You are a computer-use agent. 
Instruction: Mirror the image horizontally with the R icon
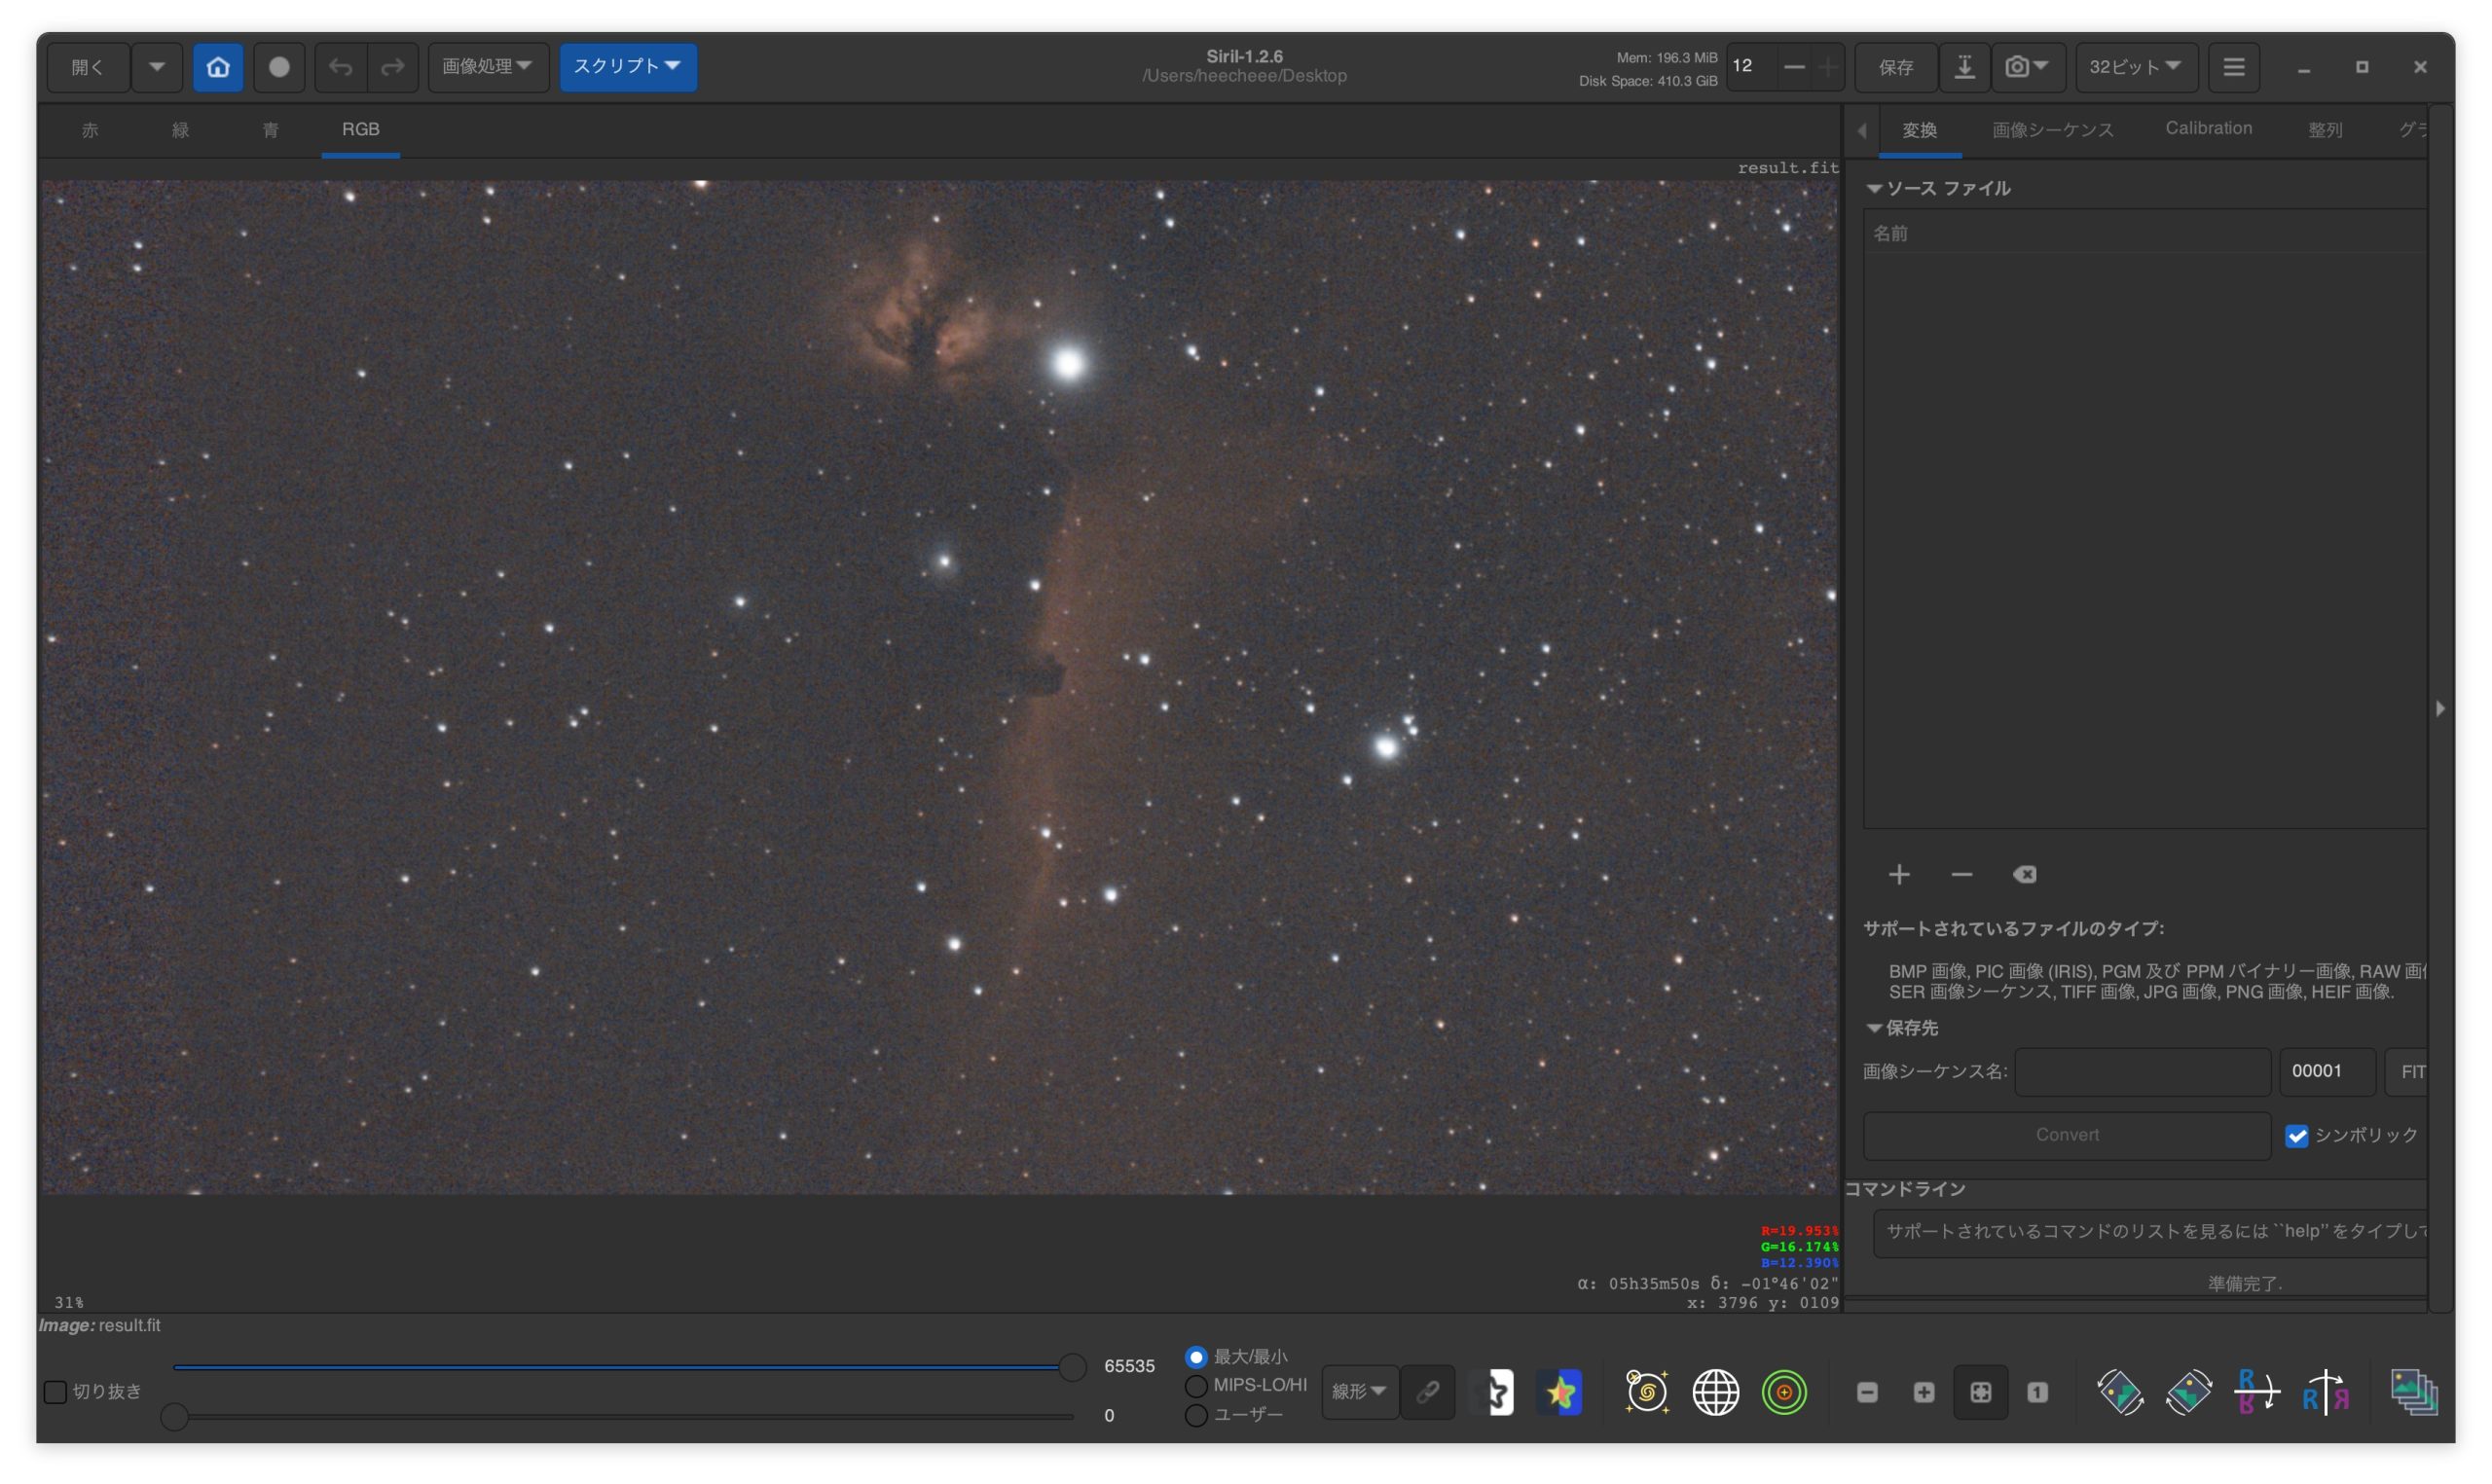(x=2325, y=1392)
